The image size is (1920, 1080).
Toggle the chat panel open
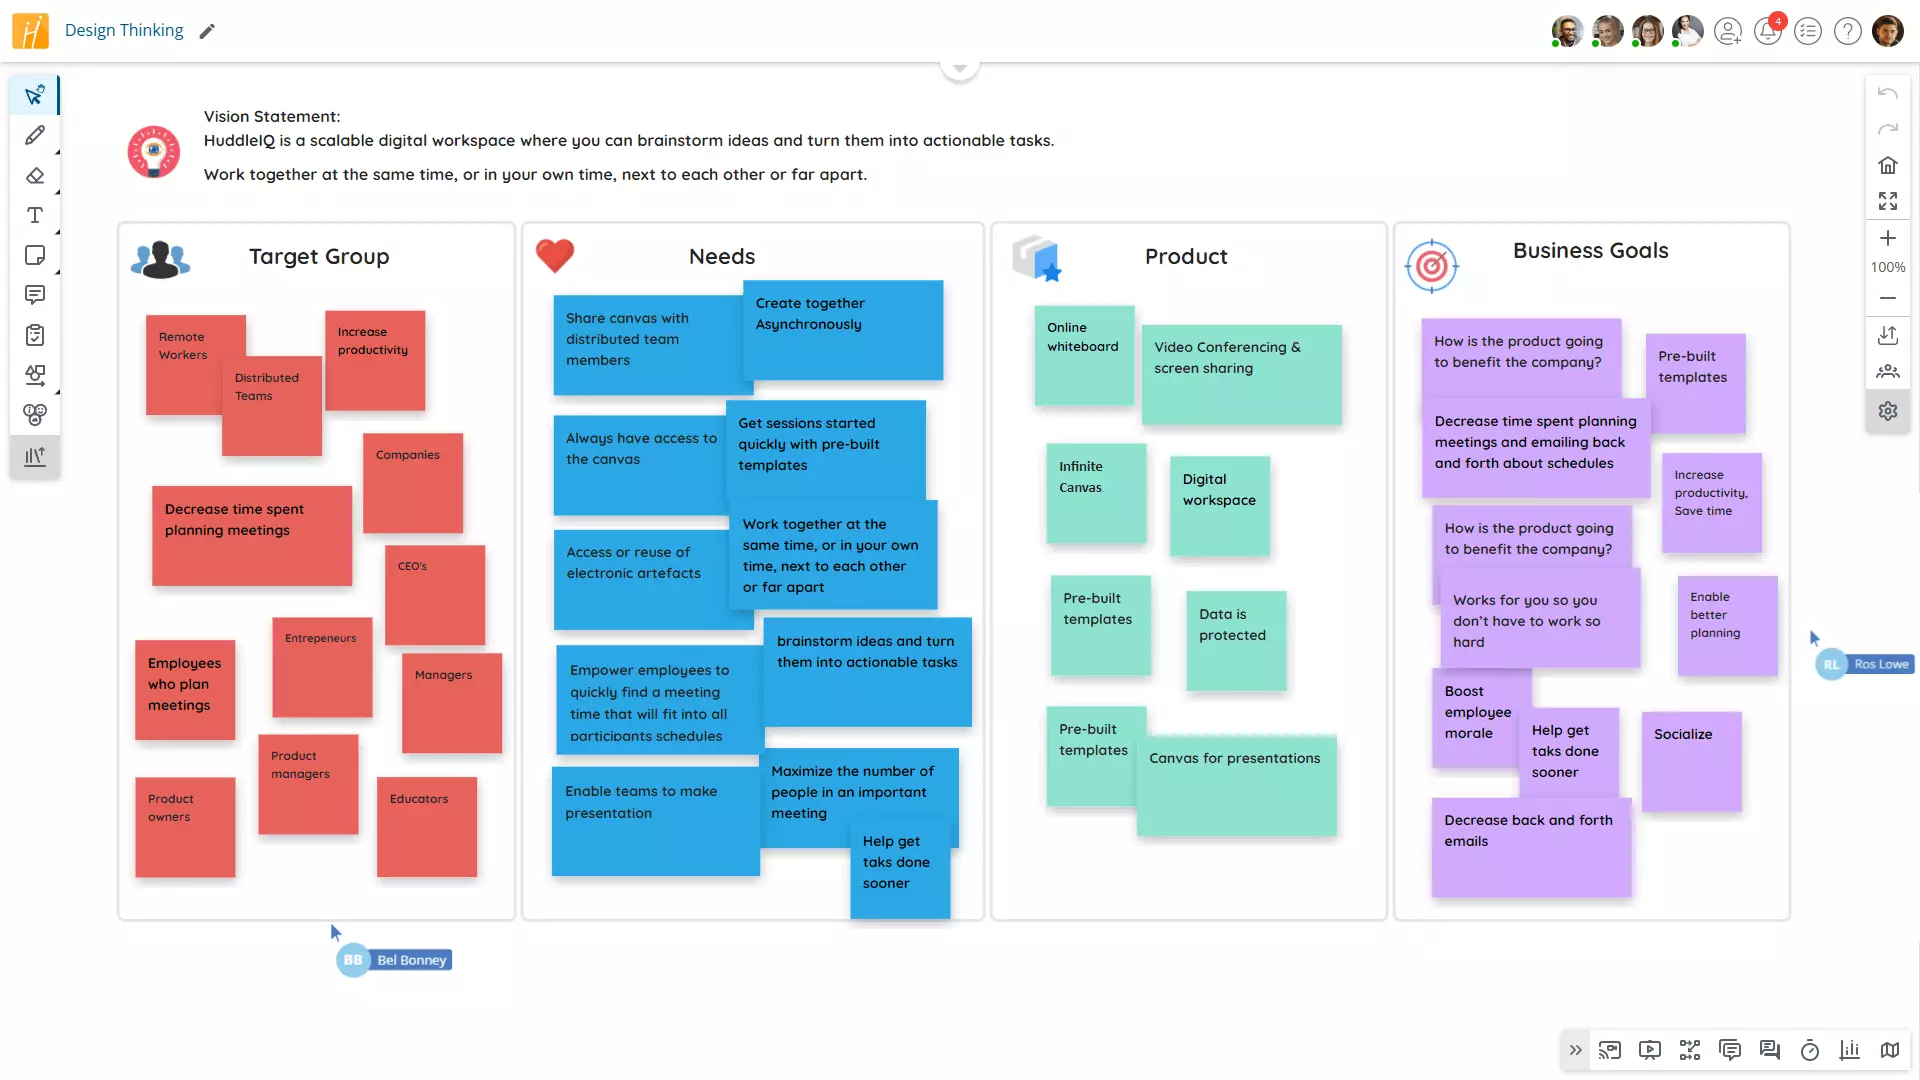point(1770,1050)
